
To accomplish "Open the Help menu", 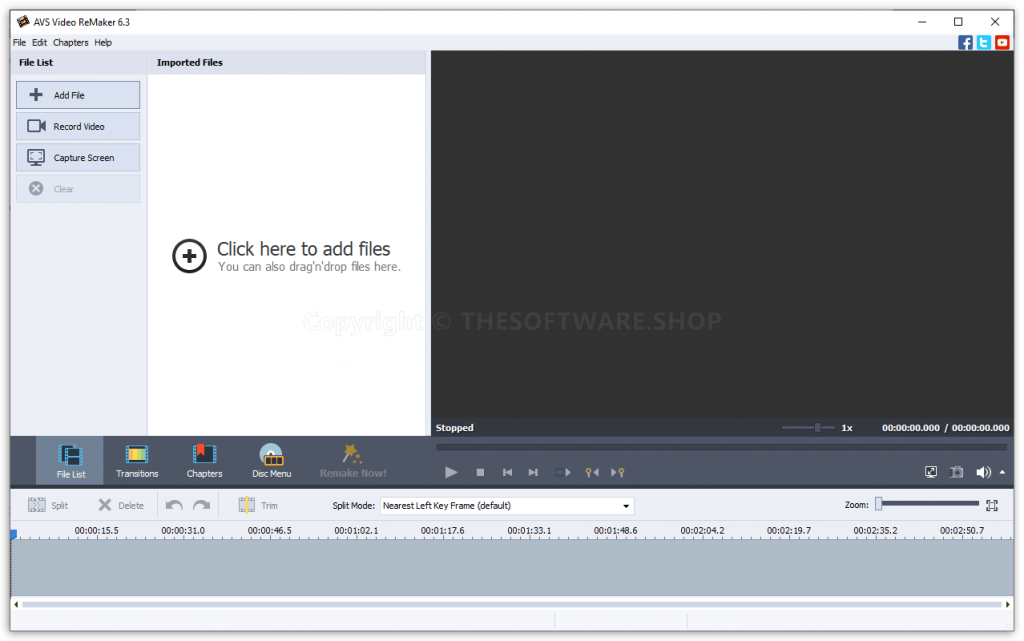I will coord(103,42).
